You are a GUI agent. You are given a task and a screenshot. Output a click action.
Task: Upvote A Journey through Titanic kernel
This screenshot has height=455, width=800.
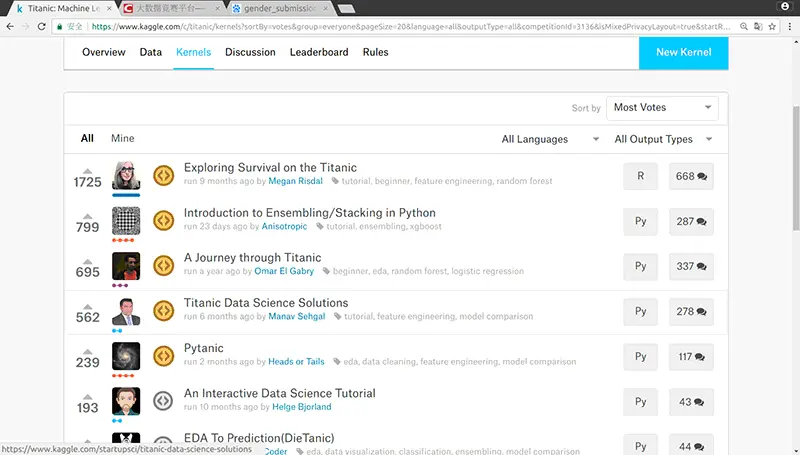[88, 261]
